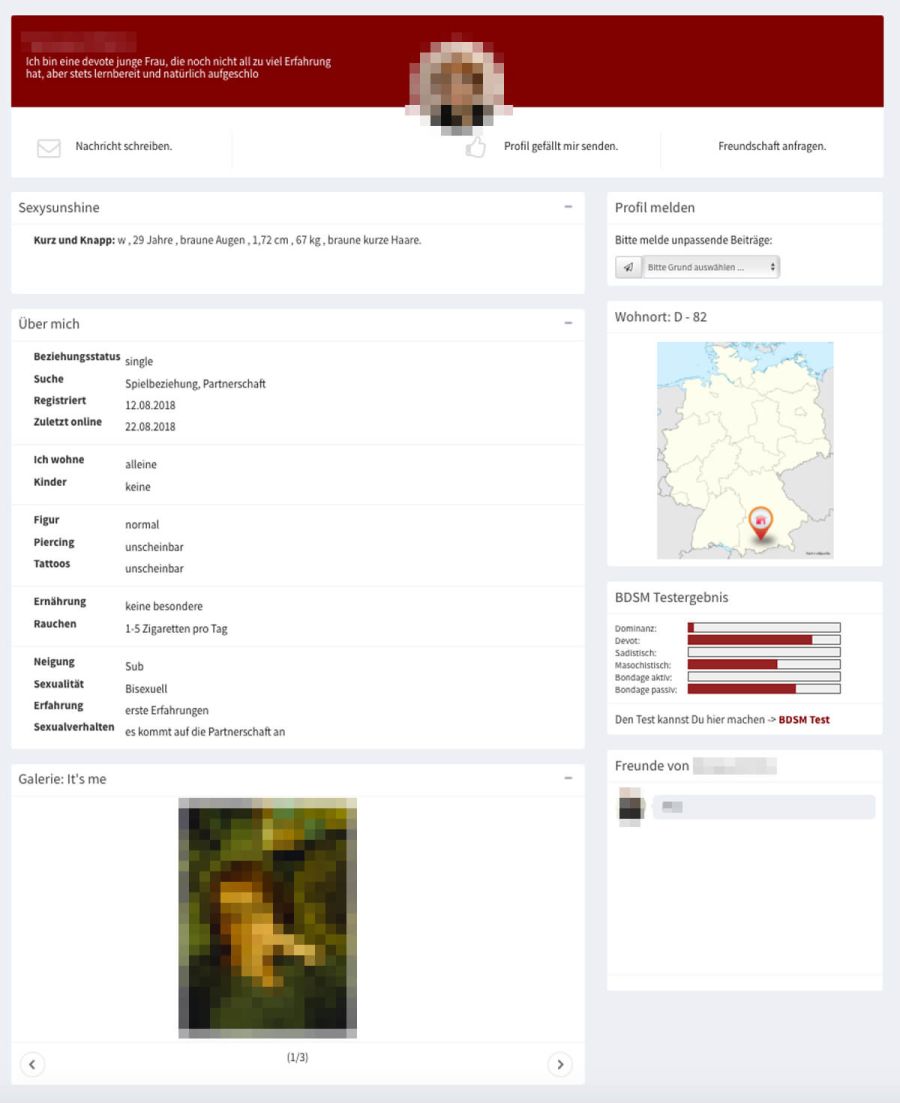Click the Dominanz result bar
The height and width of the screenshot is (1103, 900).
point(763,627)
